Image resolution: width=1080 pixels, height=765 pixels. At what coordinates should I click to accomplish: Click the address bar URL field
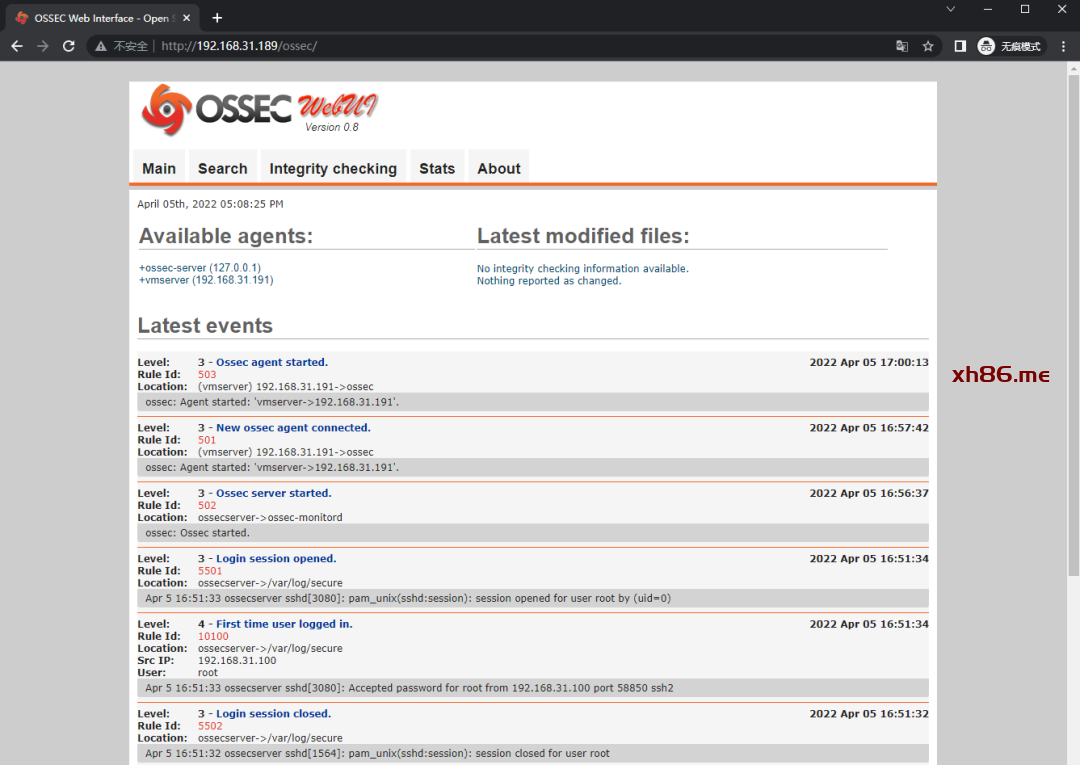pyautogui.click(x=500, y=46)
